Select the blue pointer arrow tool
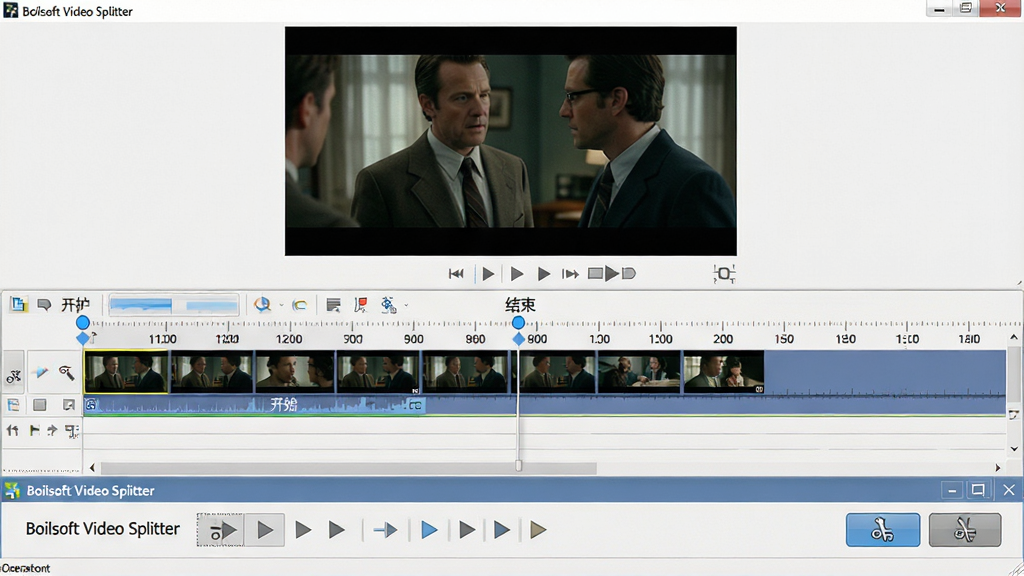This screenshot has height=576, width=1024. pos(42,372)
